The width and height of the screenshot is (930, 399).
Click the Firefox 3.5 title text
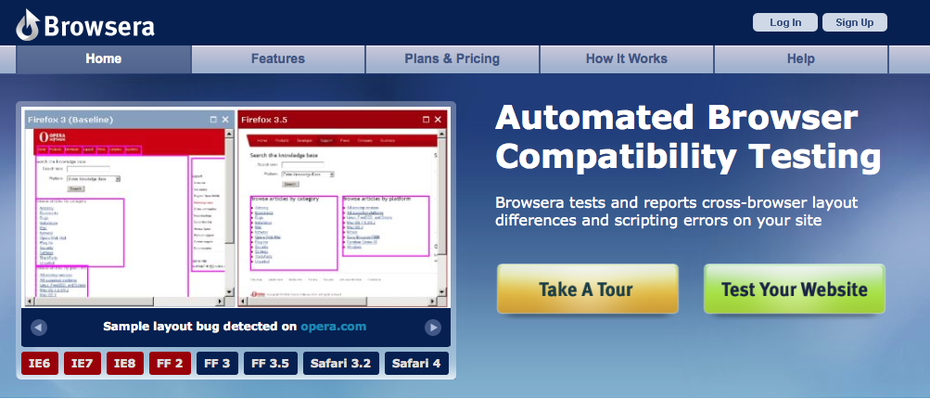(264, 120)
